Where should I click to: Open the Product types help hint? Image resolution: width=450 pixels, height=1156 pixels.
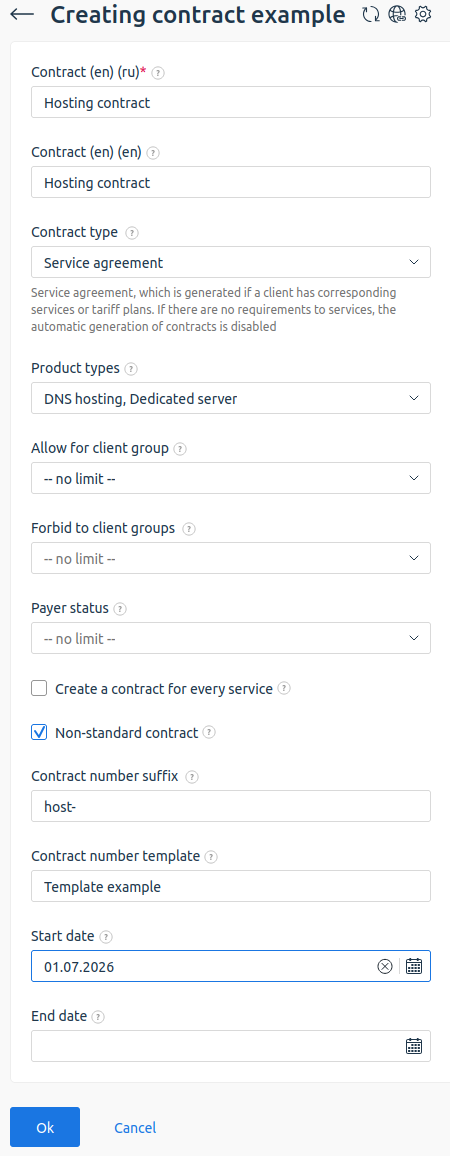(x=131, y=368)
